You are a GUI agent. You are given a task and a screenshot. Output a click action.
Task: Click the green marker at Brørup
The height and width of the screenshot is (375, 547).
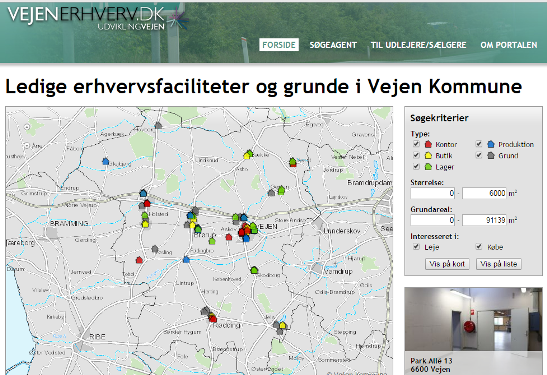point(198,229)
